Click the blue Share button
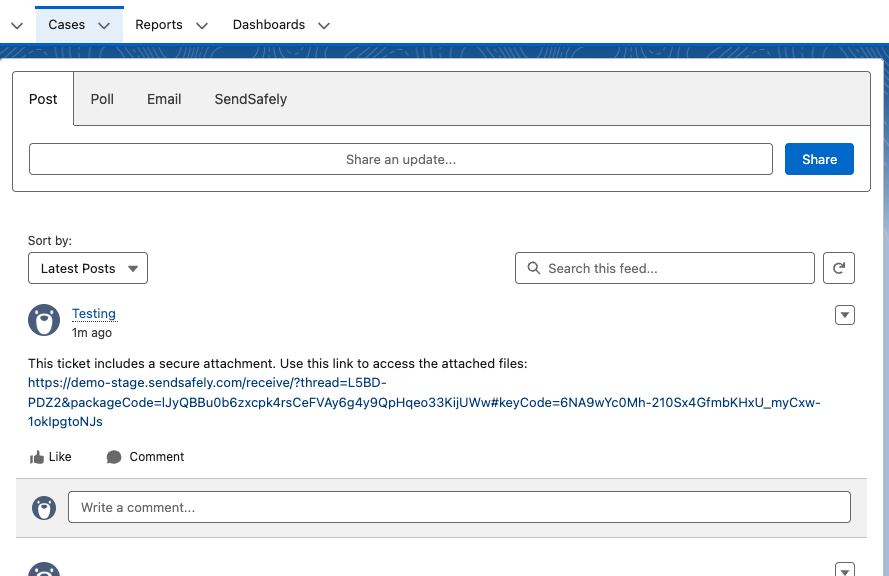This screenshot has width=889, height=576. (819, 159)
